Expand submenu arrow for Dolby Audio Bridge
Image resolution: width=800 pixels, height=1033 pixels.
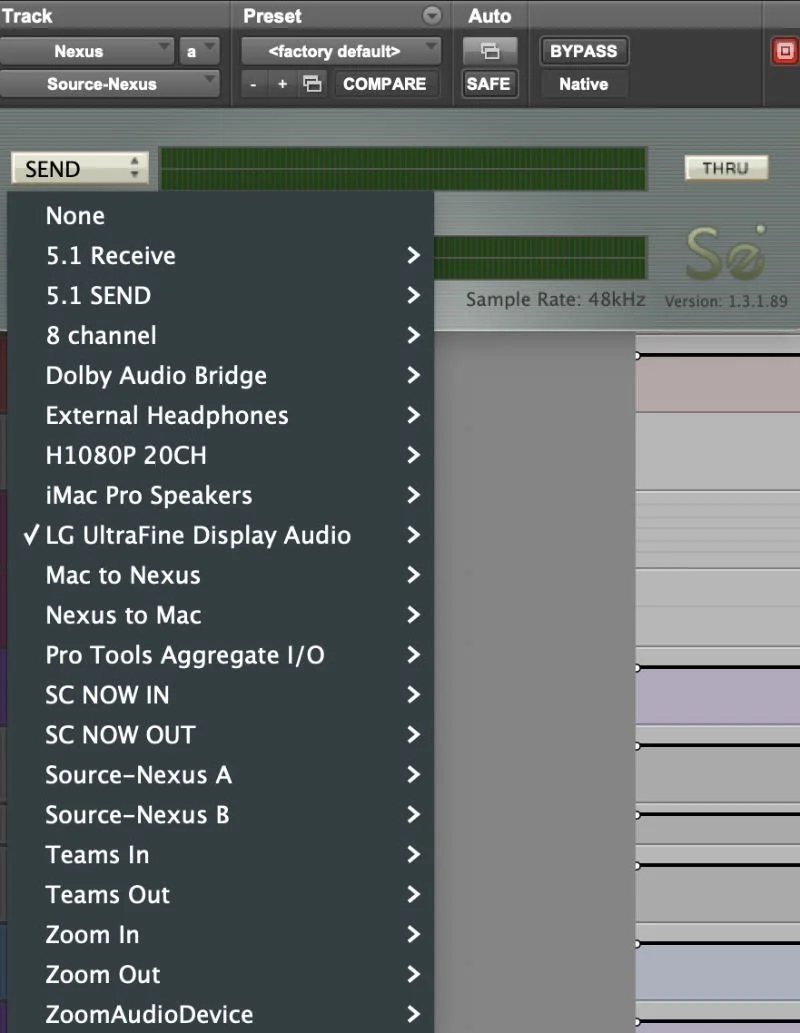[x=413, y=375]
